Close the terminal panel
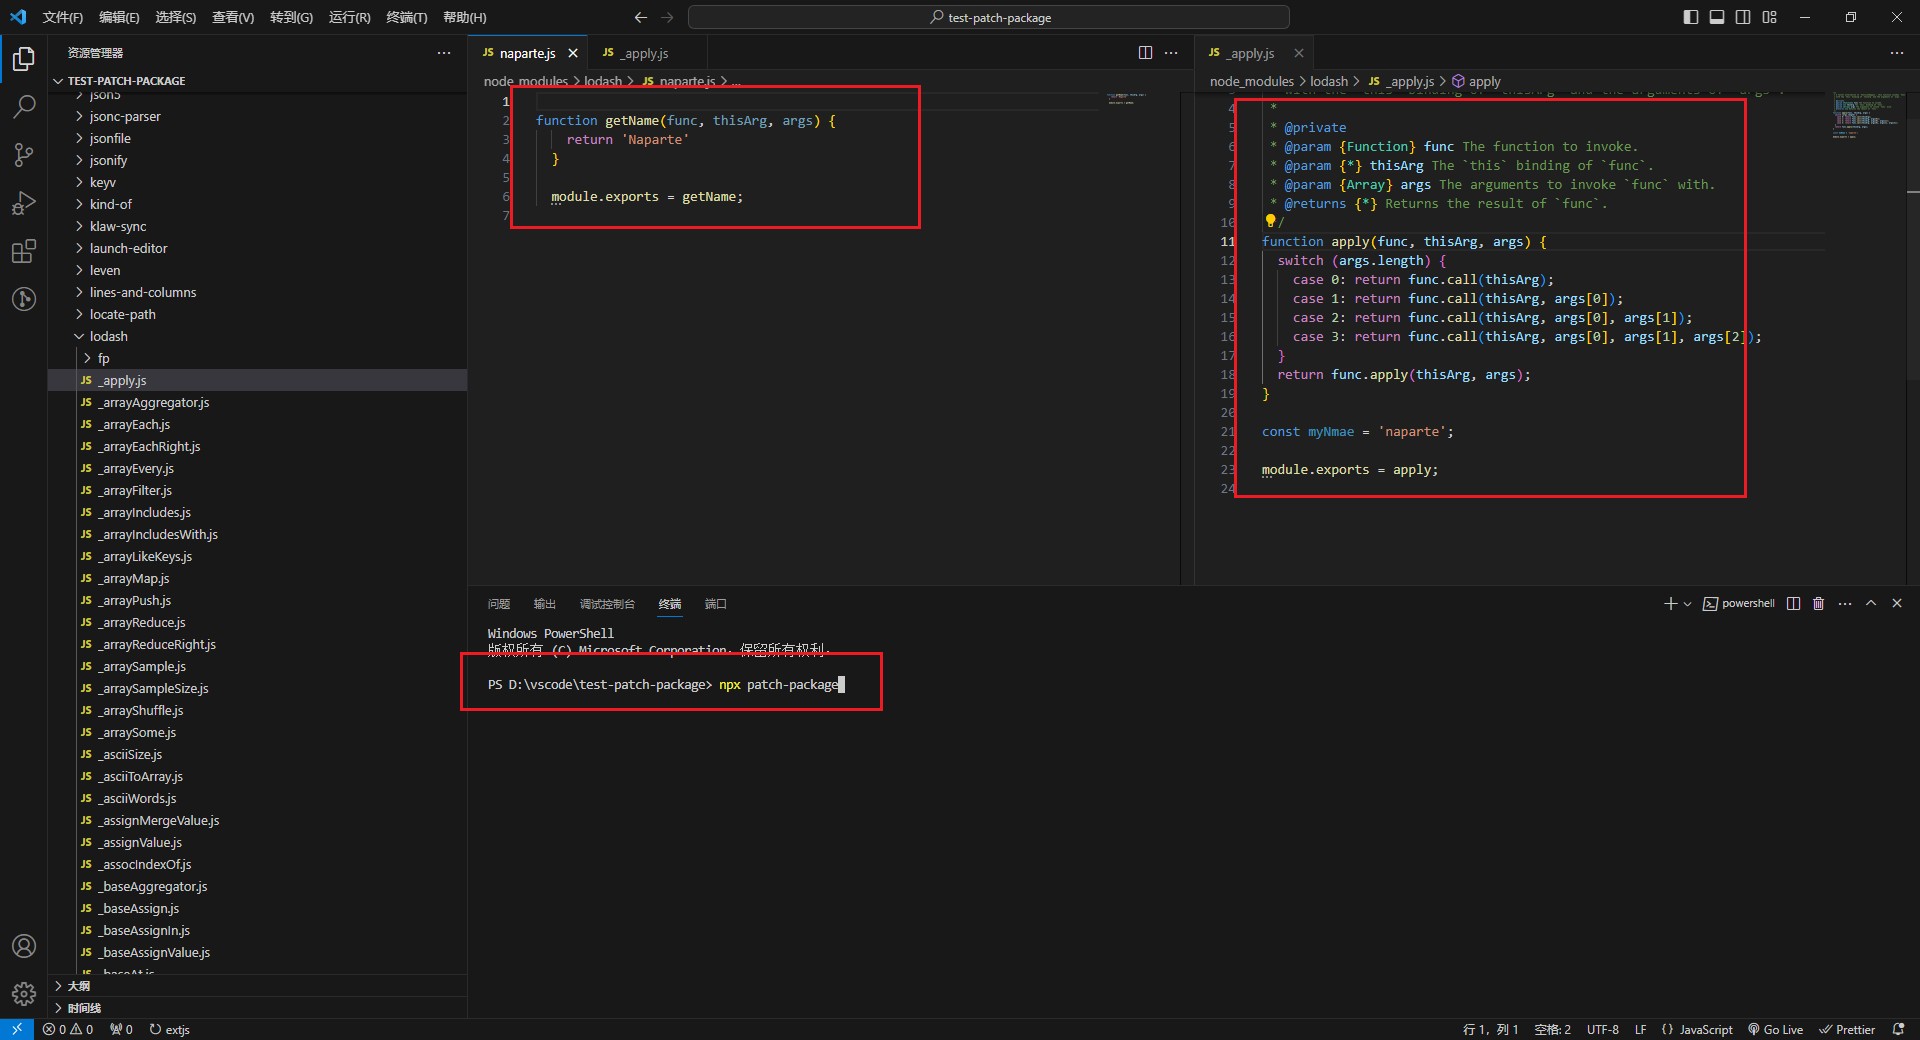The width and height of the screenshot is (1920, 1040). tap(1897, 603)
